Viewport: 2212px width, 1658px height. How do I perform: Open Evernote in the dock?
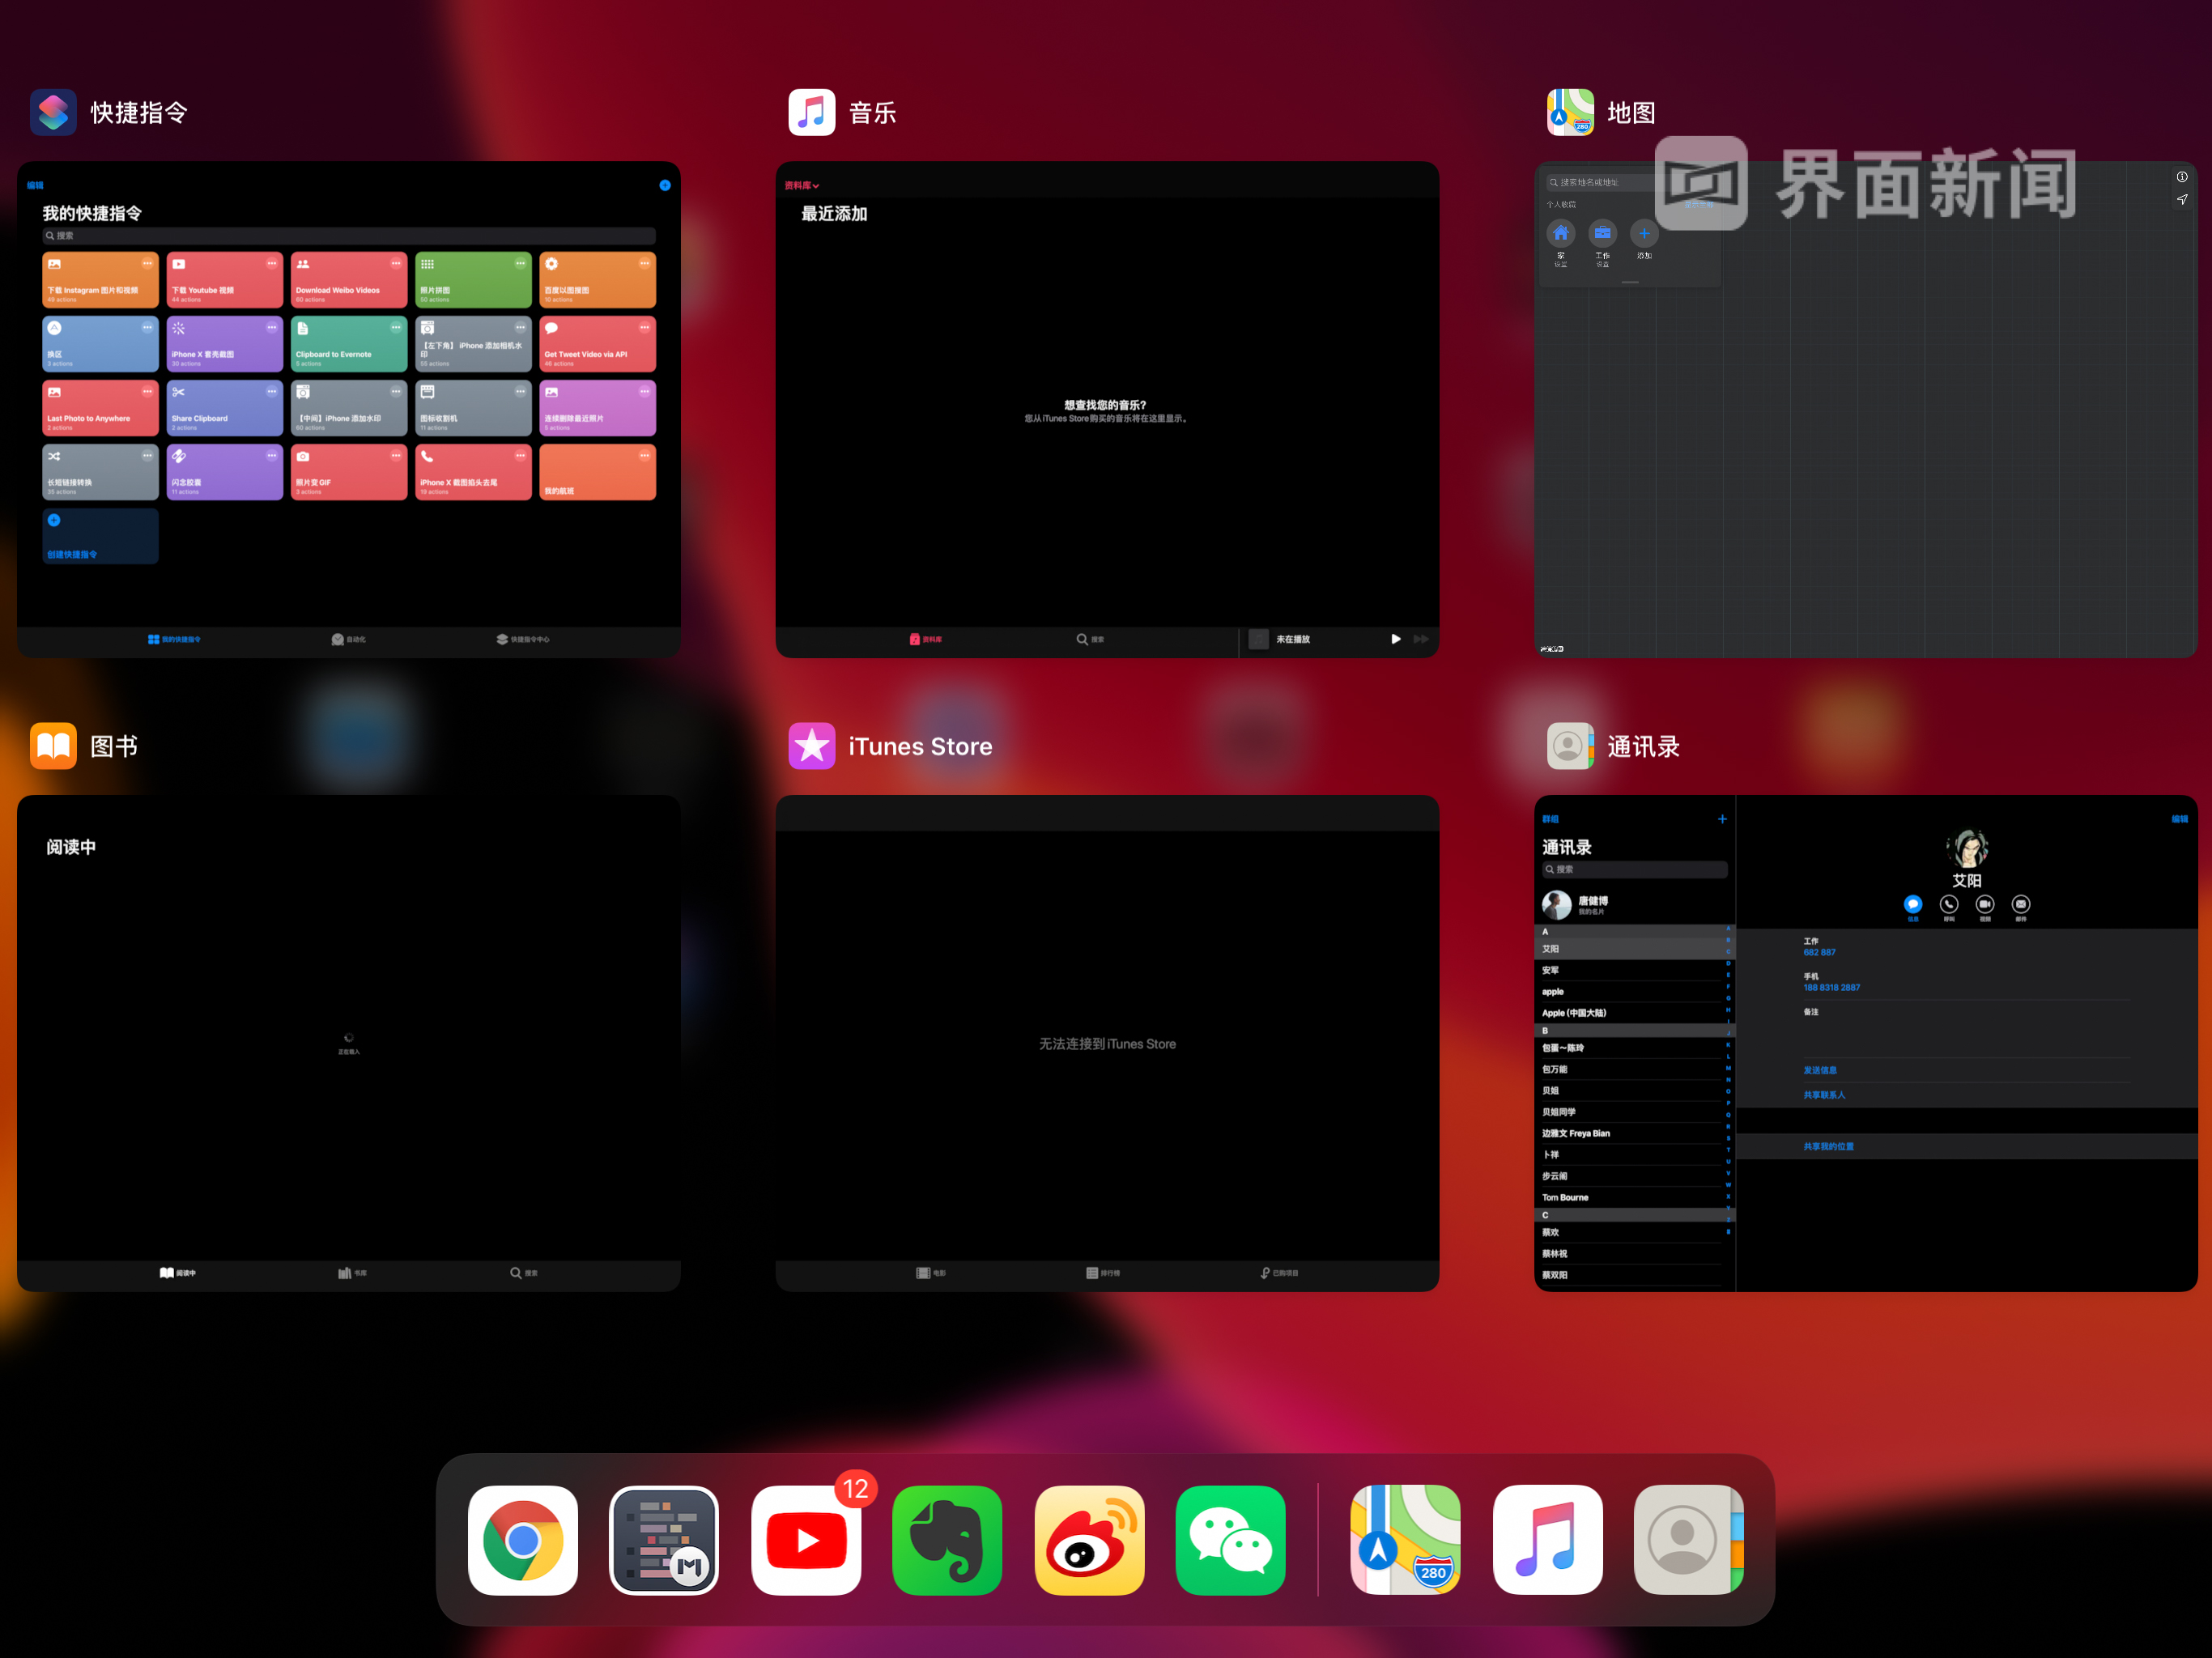click(947, 1539)
